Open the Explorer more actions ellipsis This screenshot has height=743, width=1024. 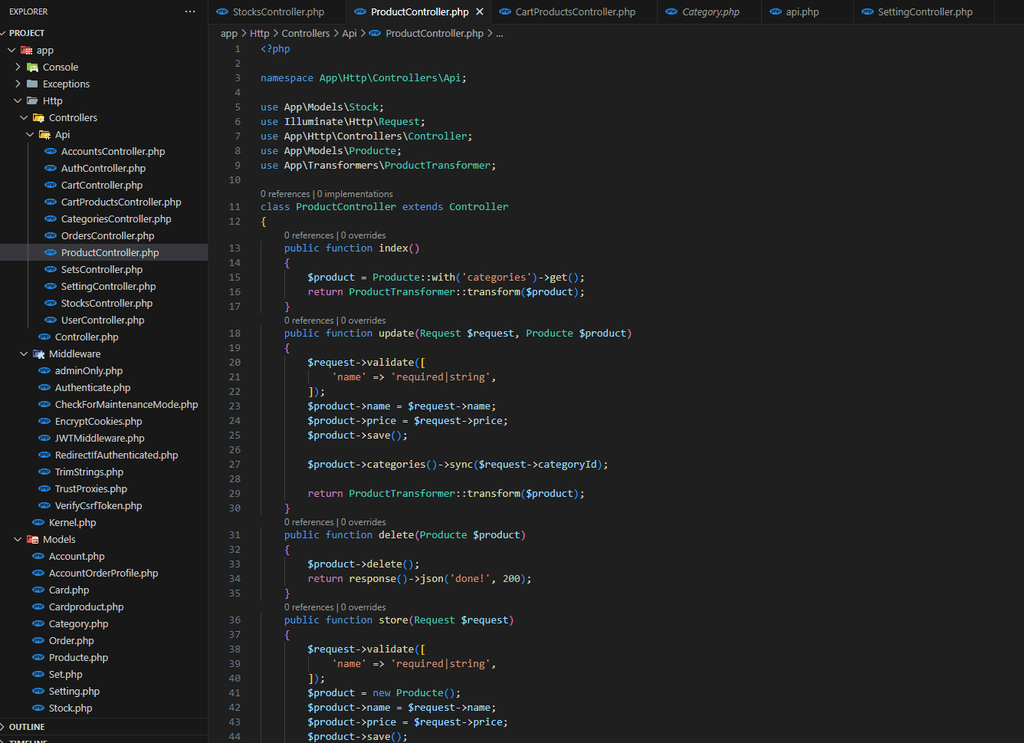point(190,12)
